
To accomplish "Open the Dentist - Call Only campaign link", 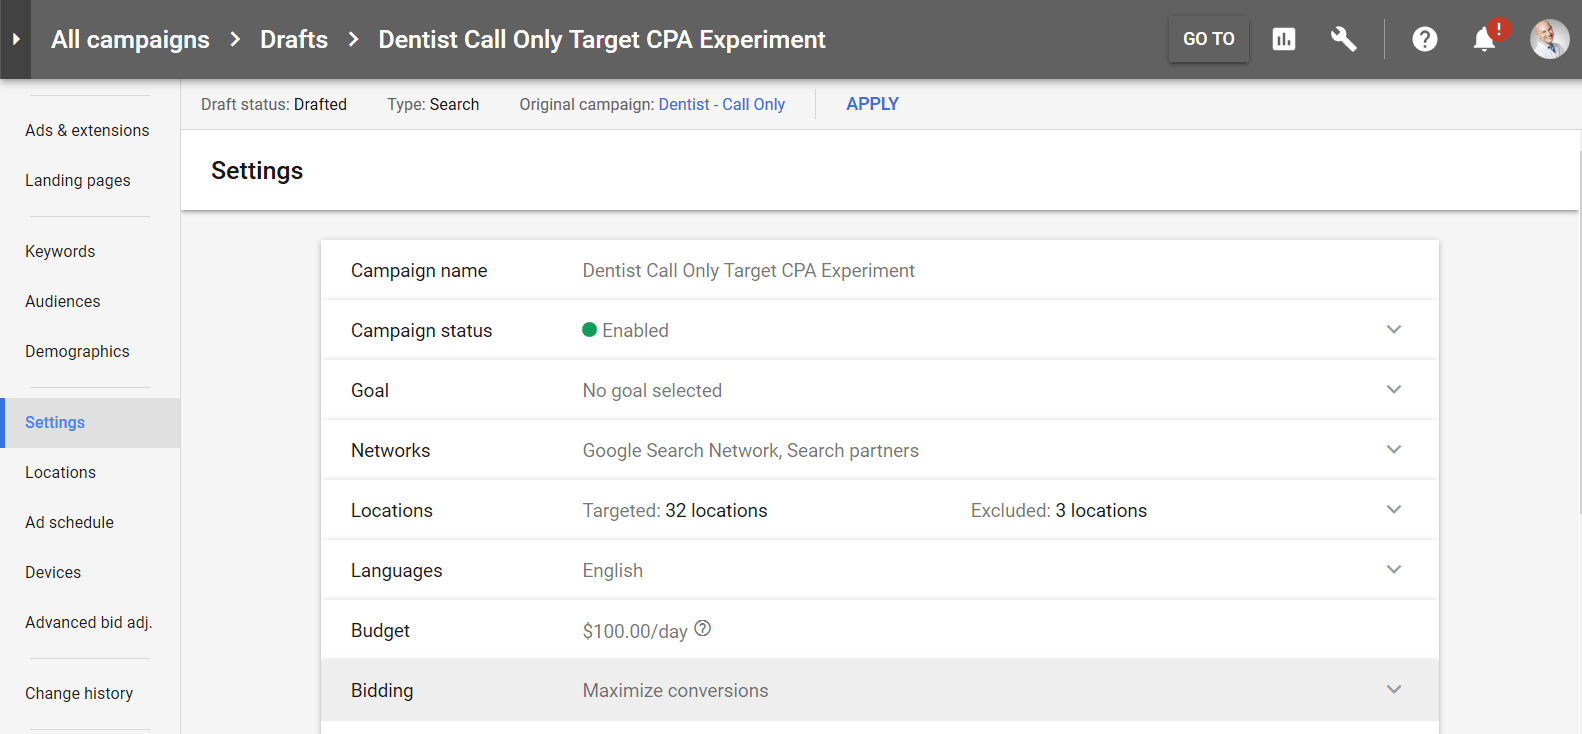I will tap(721, 105).
